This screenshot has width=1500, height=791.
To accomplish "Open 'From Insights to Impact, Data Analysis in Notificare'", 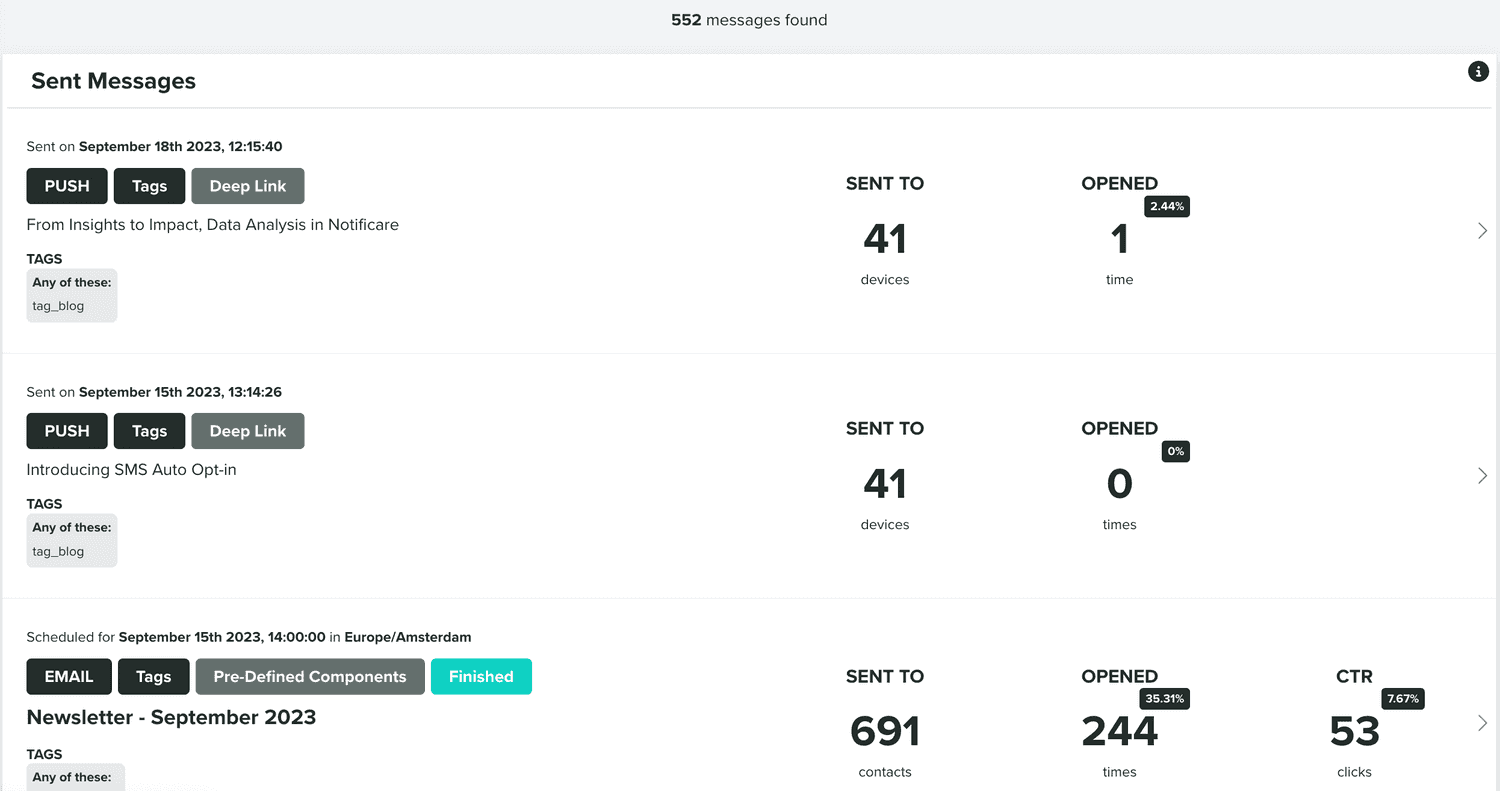I will [213, 225].
